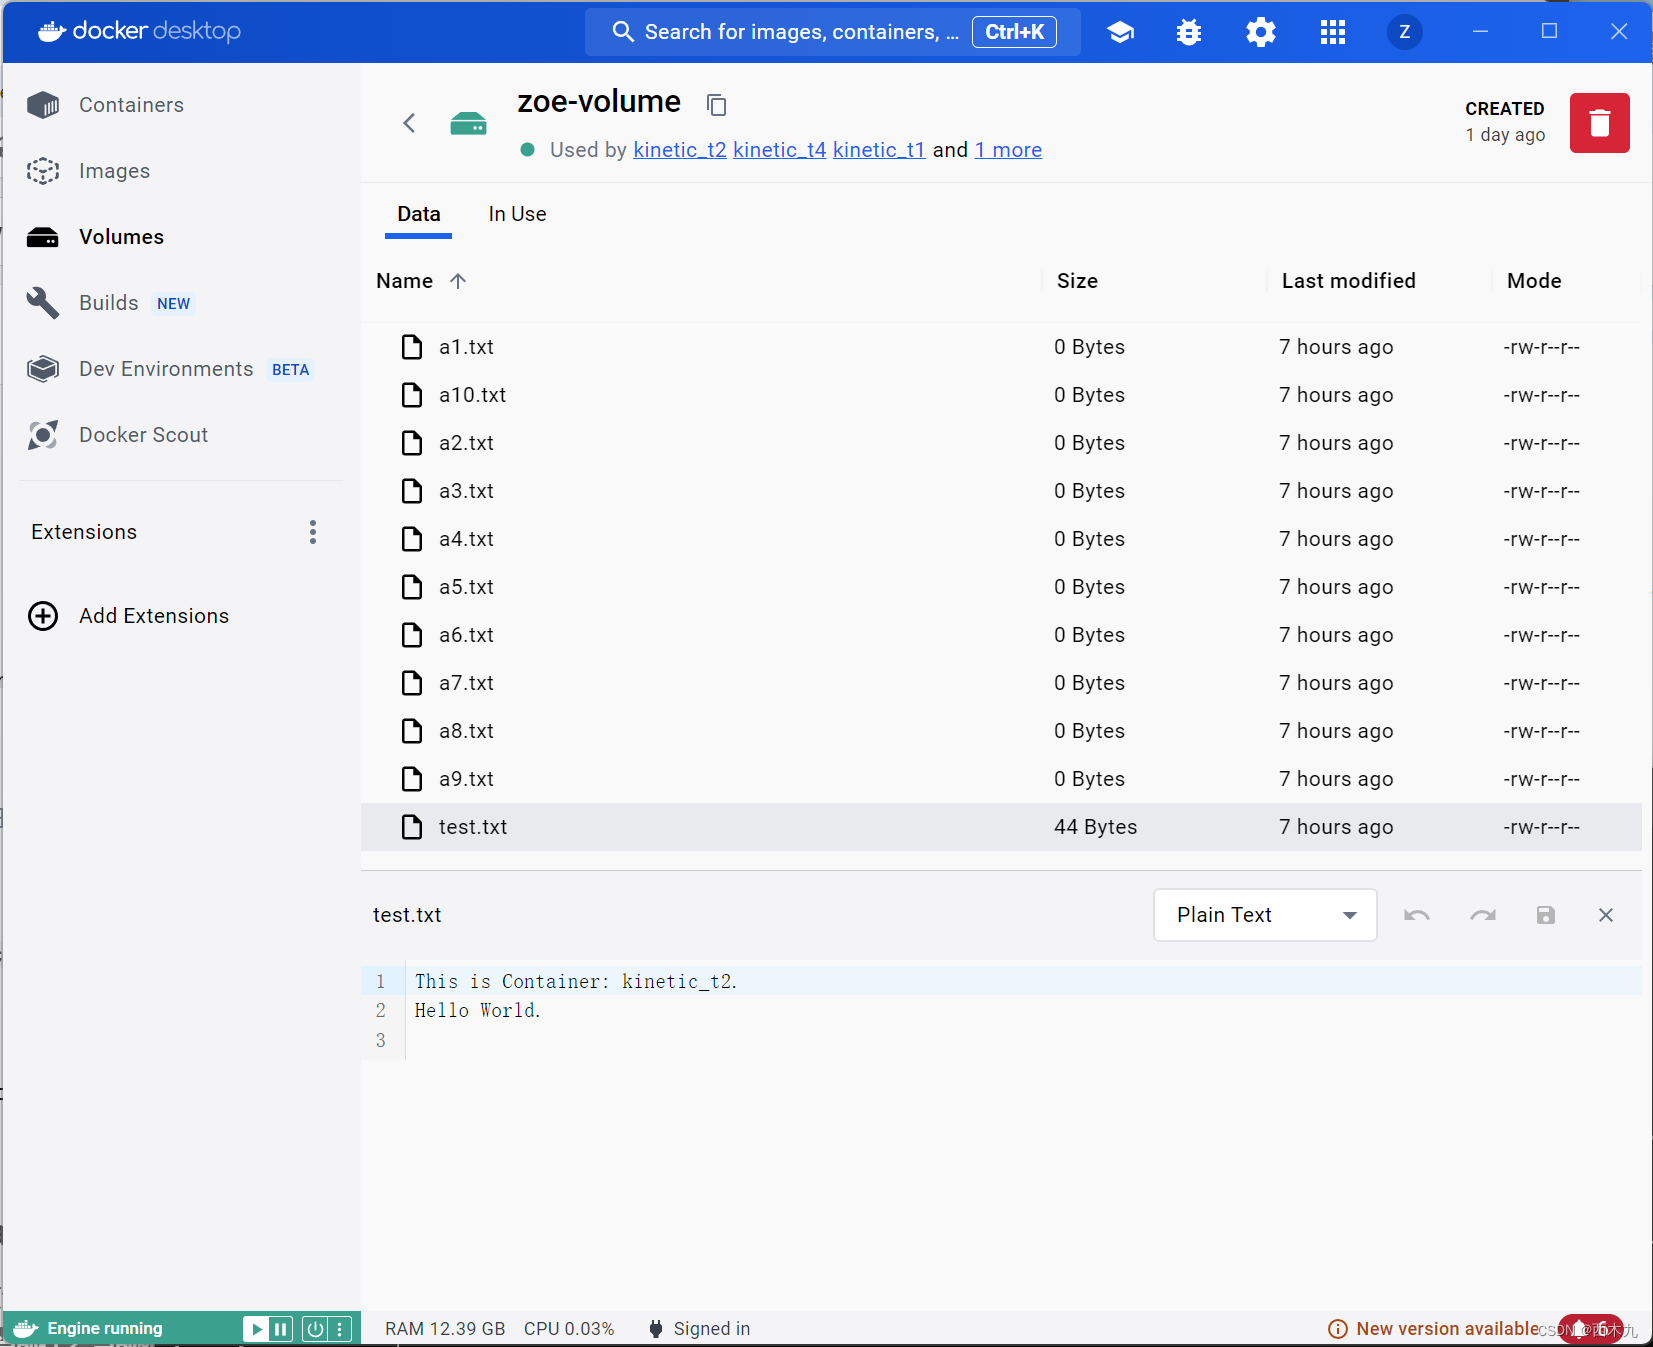
Task: Click Add Extensions label
Action: tap(154, 616)
